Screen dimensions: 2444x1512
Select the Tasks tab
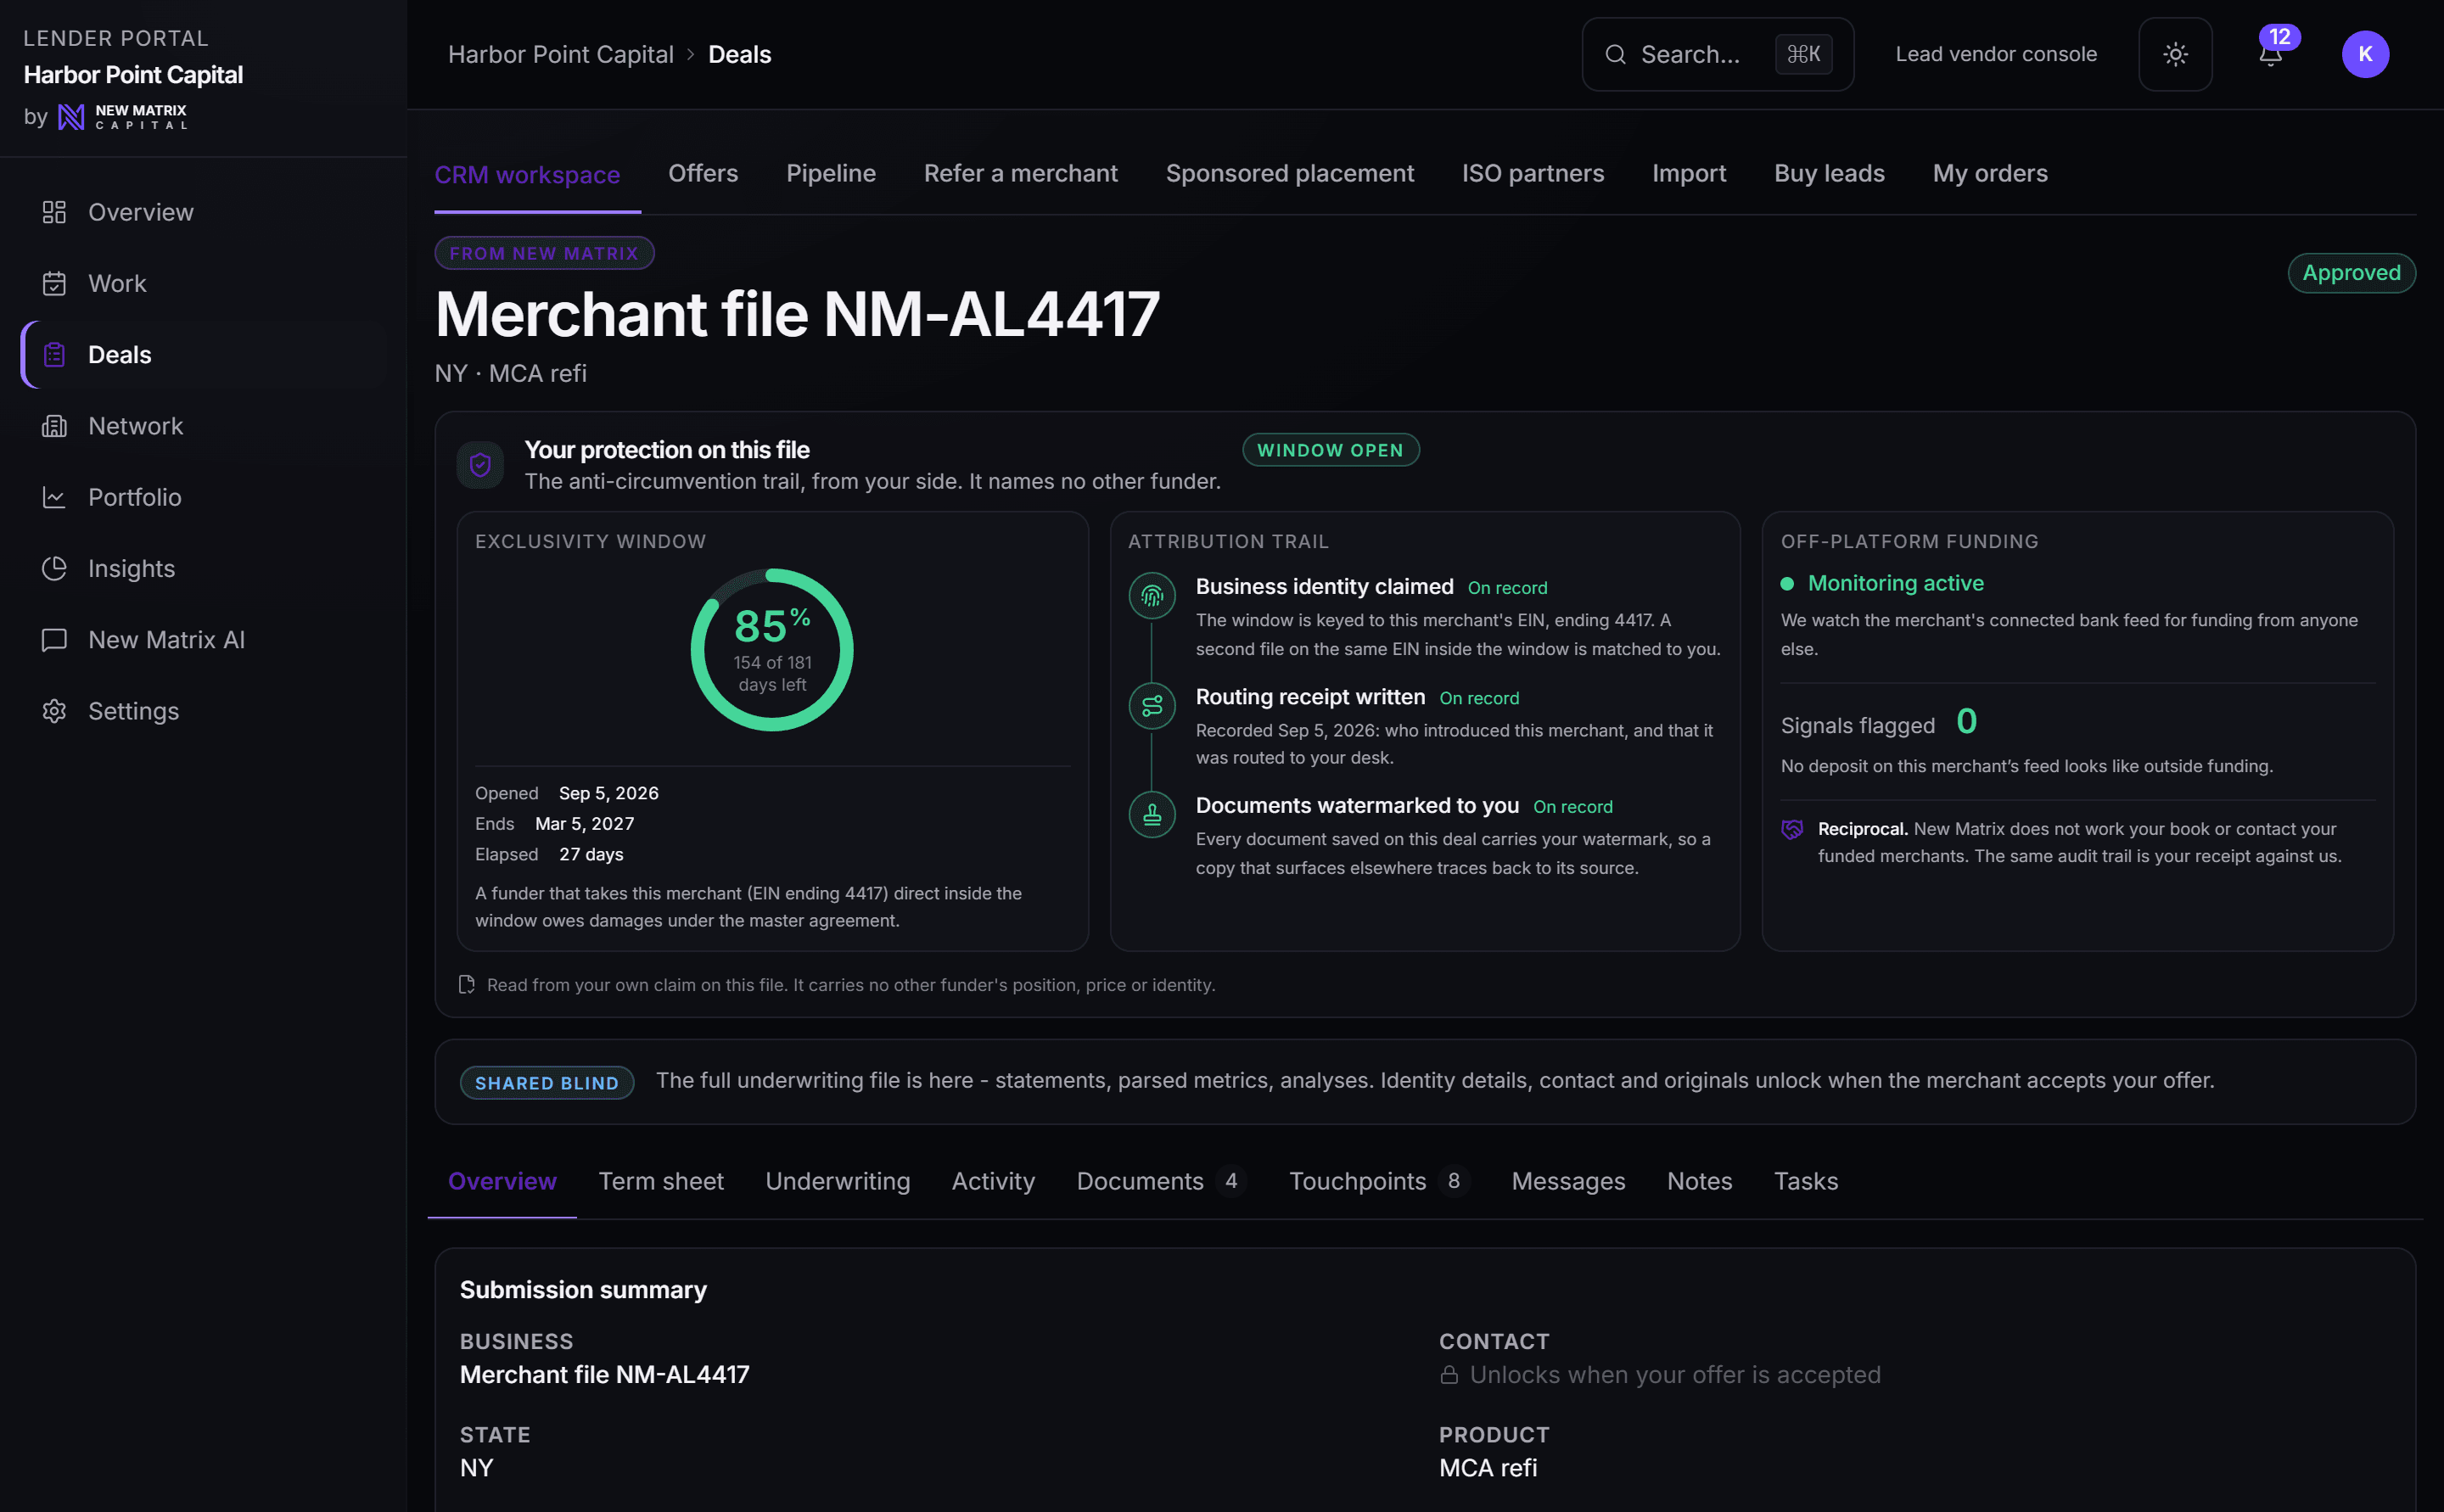click(1805, 1181)
